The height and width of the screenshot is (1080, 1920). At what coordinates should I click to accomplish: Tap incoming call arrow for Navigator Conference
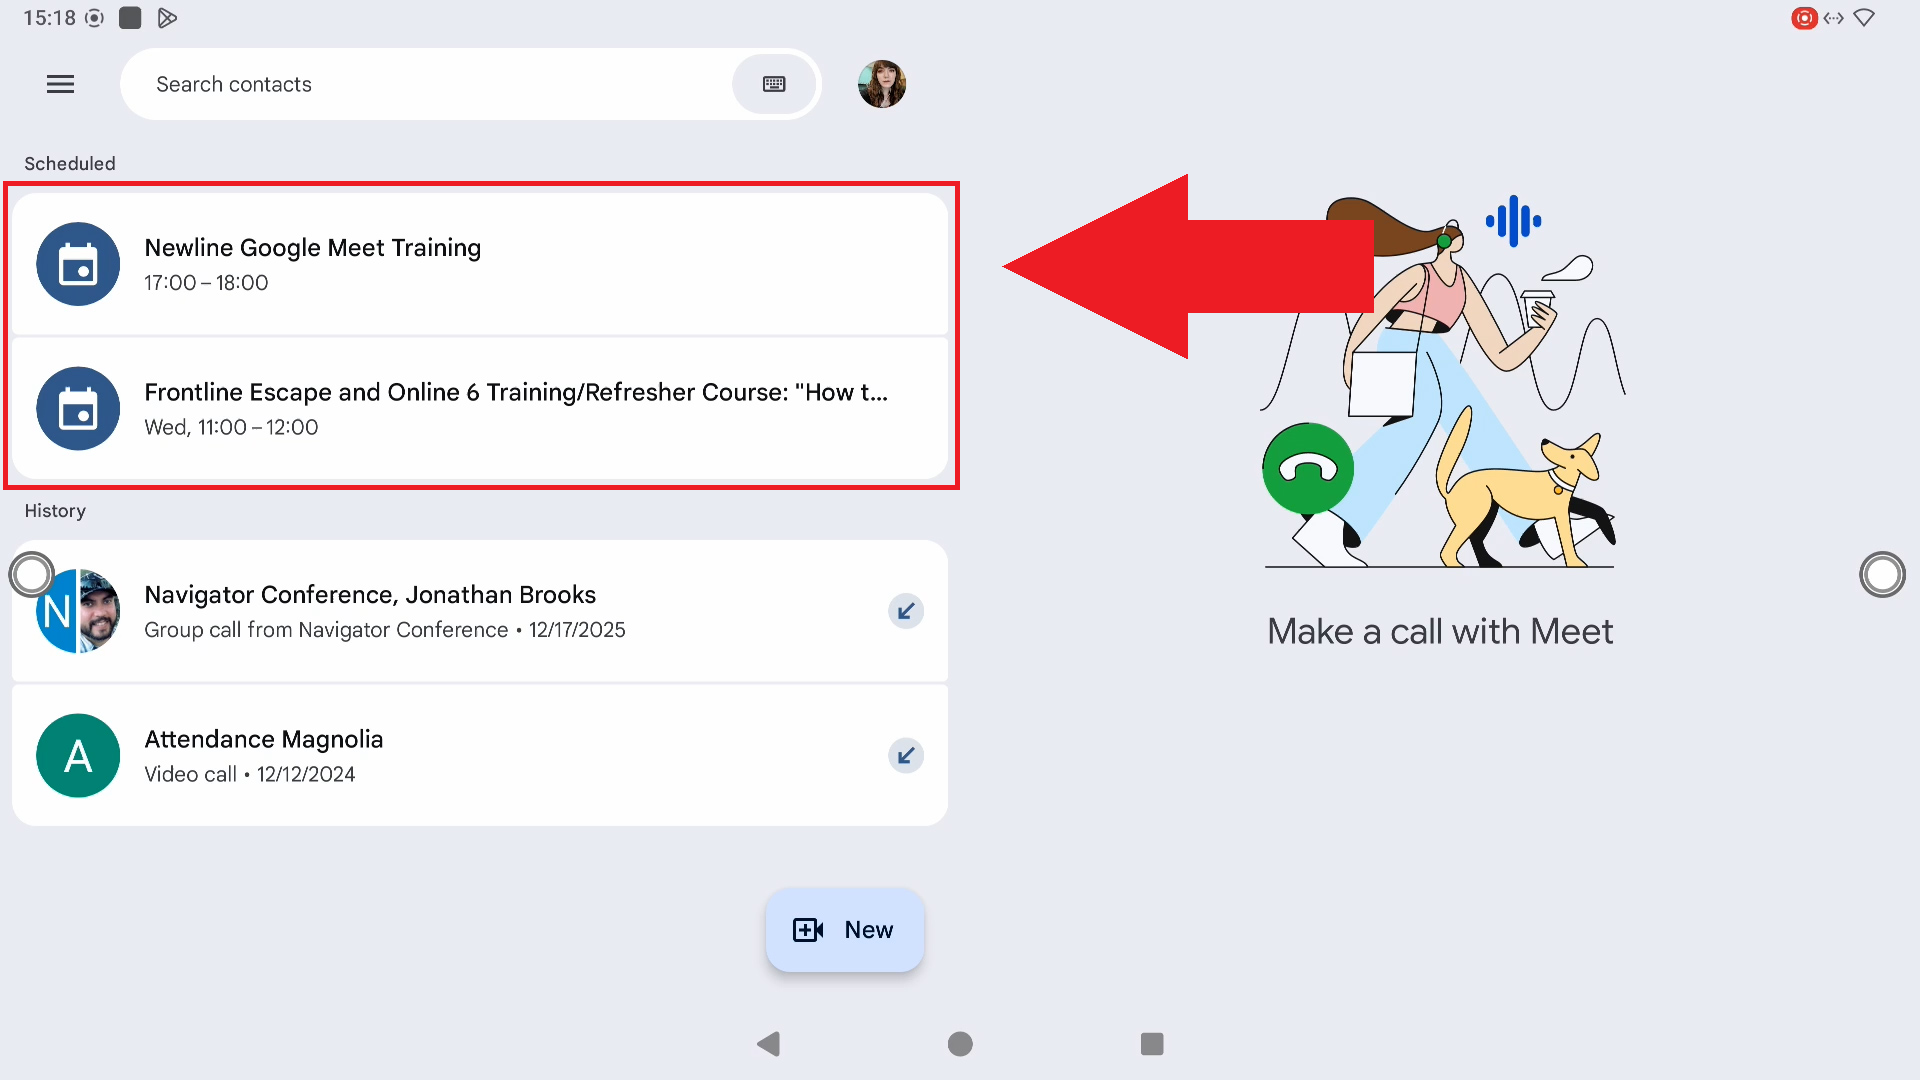(x=905, y=611)
